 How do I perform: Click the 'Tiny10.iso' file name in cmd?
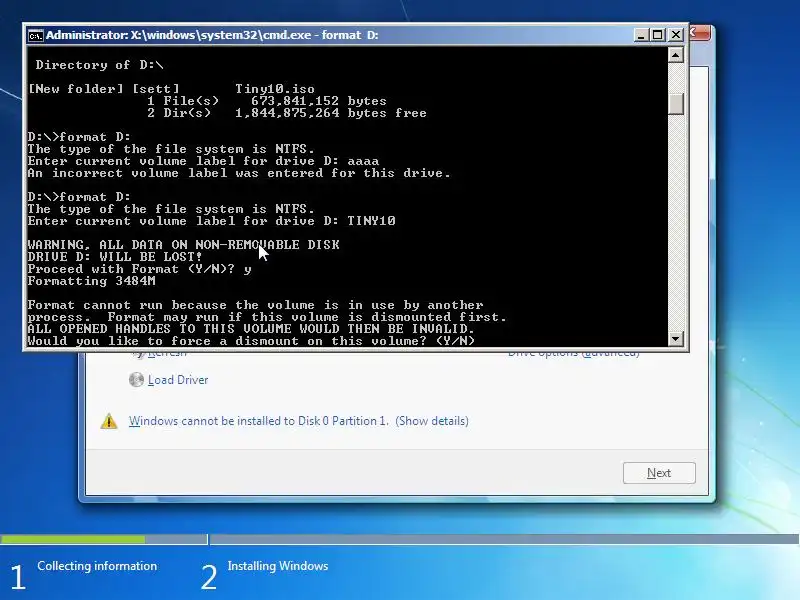pyautogui.click(x=275, y=89)
